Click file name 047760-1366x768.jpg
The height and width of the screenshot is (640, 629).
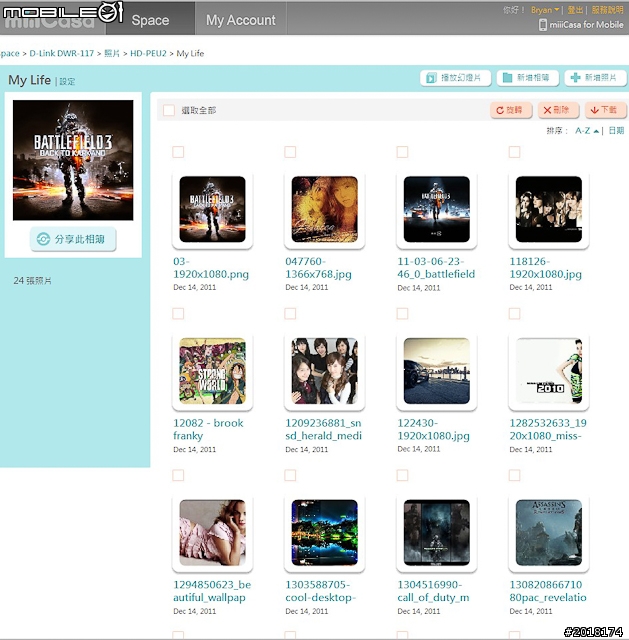pyautogui.click(x=318, y=268)
